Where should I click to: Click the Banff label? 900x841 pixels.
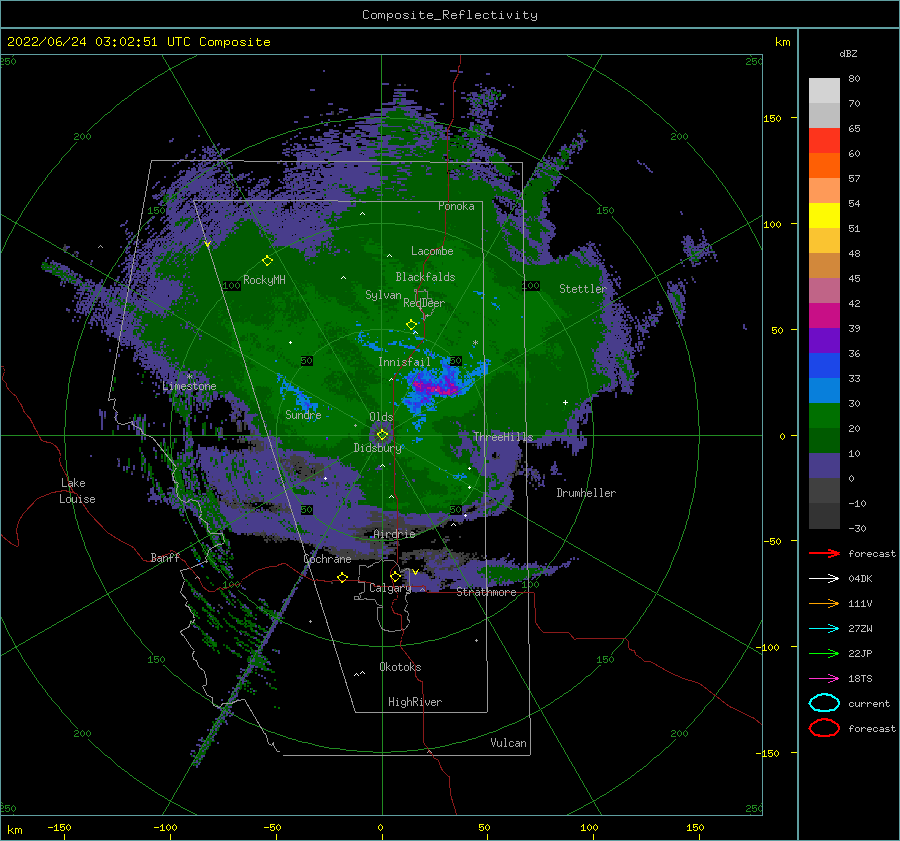click(165, 557)
